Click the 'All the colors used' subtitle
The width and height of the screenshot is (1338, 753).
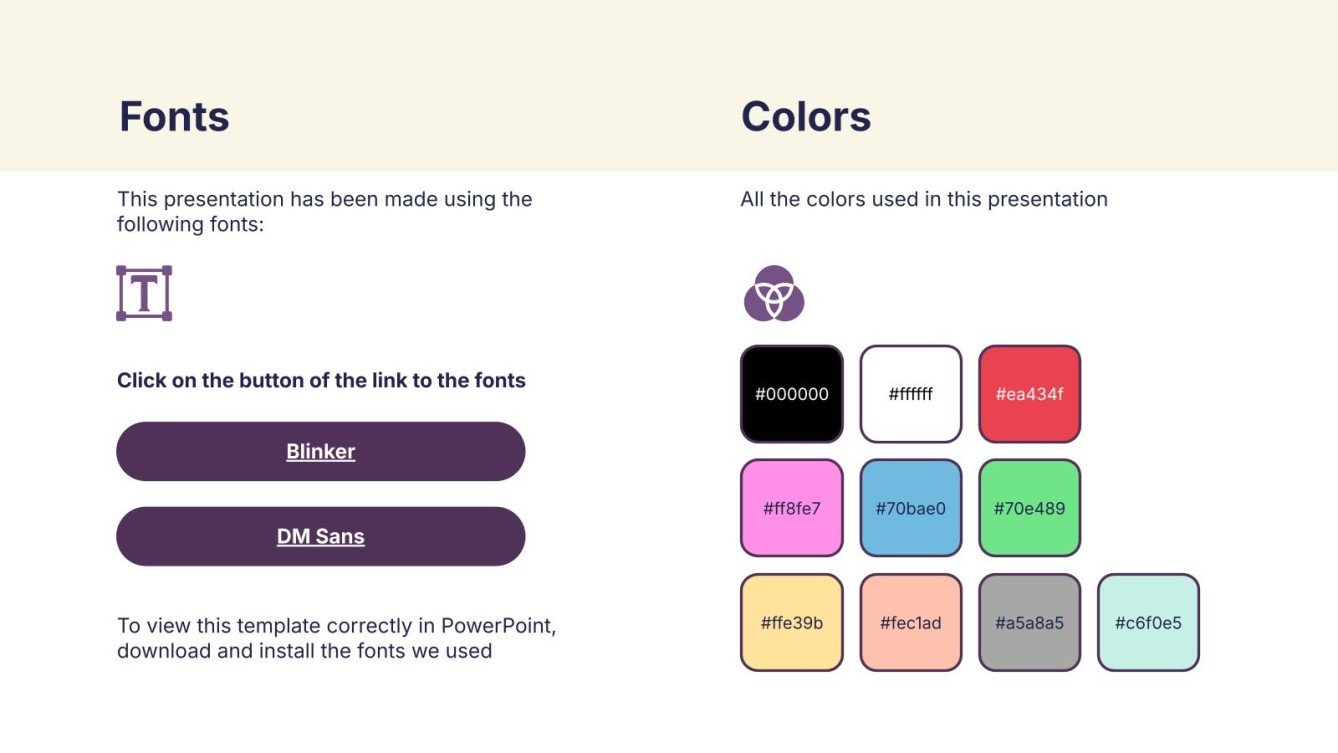924,199
